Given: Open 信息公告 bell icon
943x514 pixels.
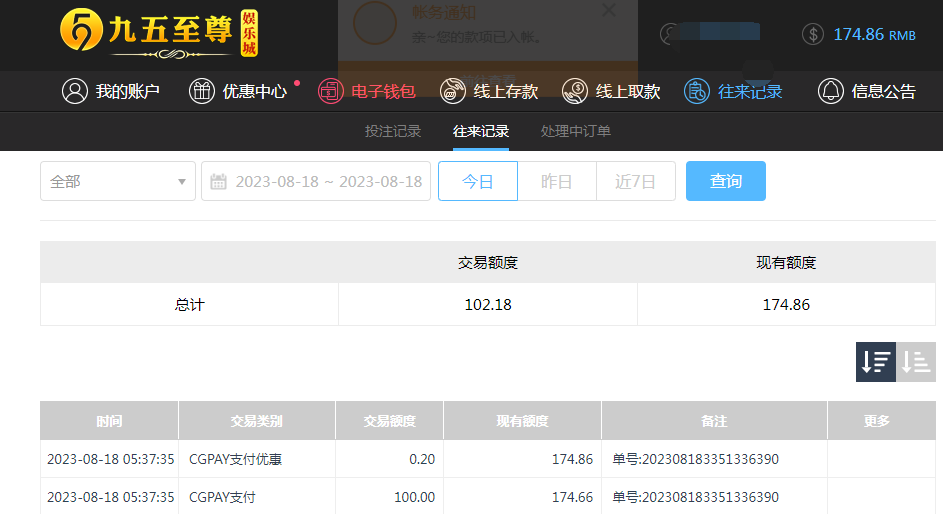Looking at the screenshot, I should (x=831, y=91).
